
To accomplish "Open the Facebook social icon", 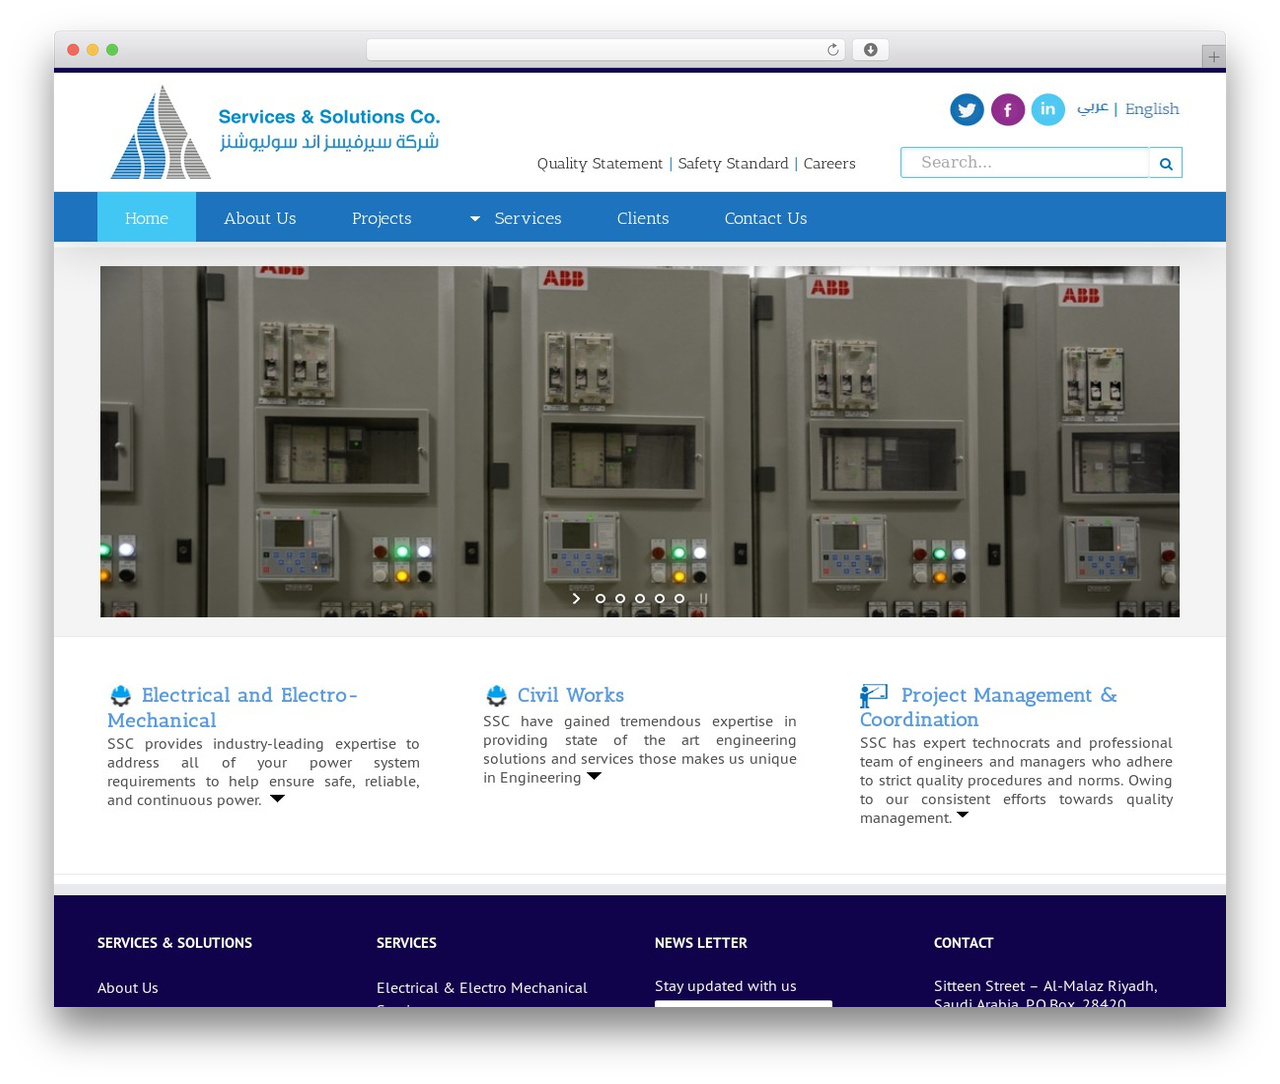I will (1008, 110).
